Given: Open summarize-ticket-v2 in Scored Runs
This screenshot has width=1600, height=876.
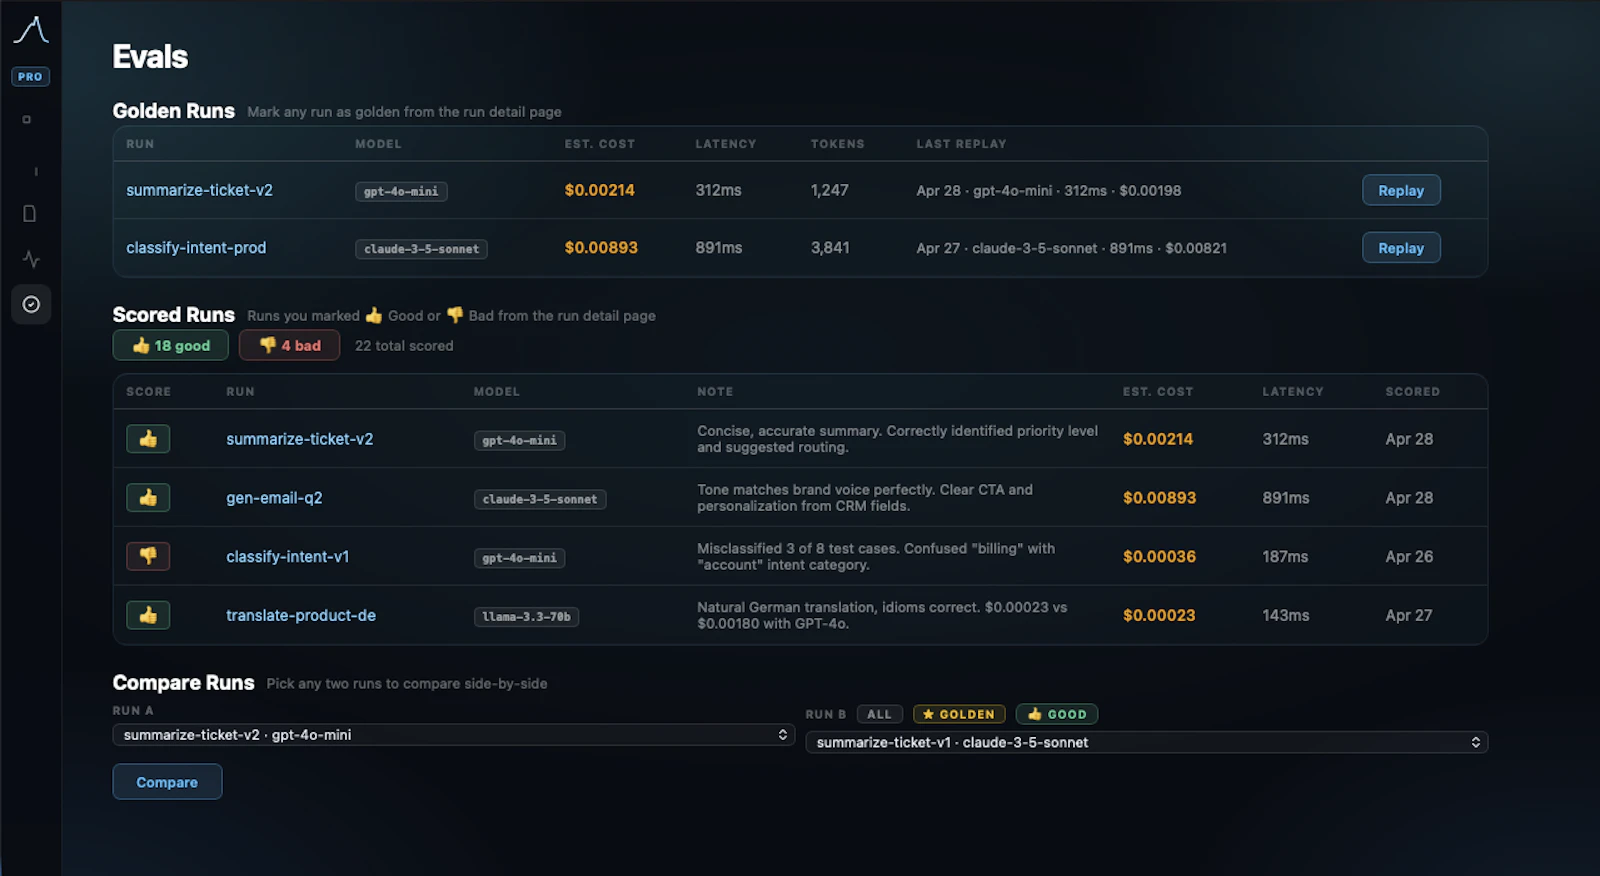Looking at the screenshot, I should [299, 439].
